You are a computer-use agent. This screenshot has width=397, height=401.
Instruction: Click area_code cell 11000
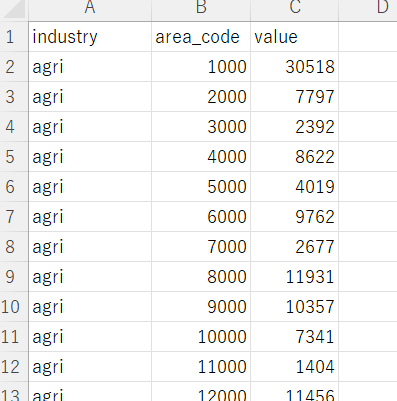(x=201, y=367)
